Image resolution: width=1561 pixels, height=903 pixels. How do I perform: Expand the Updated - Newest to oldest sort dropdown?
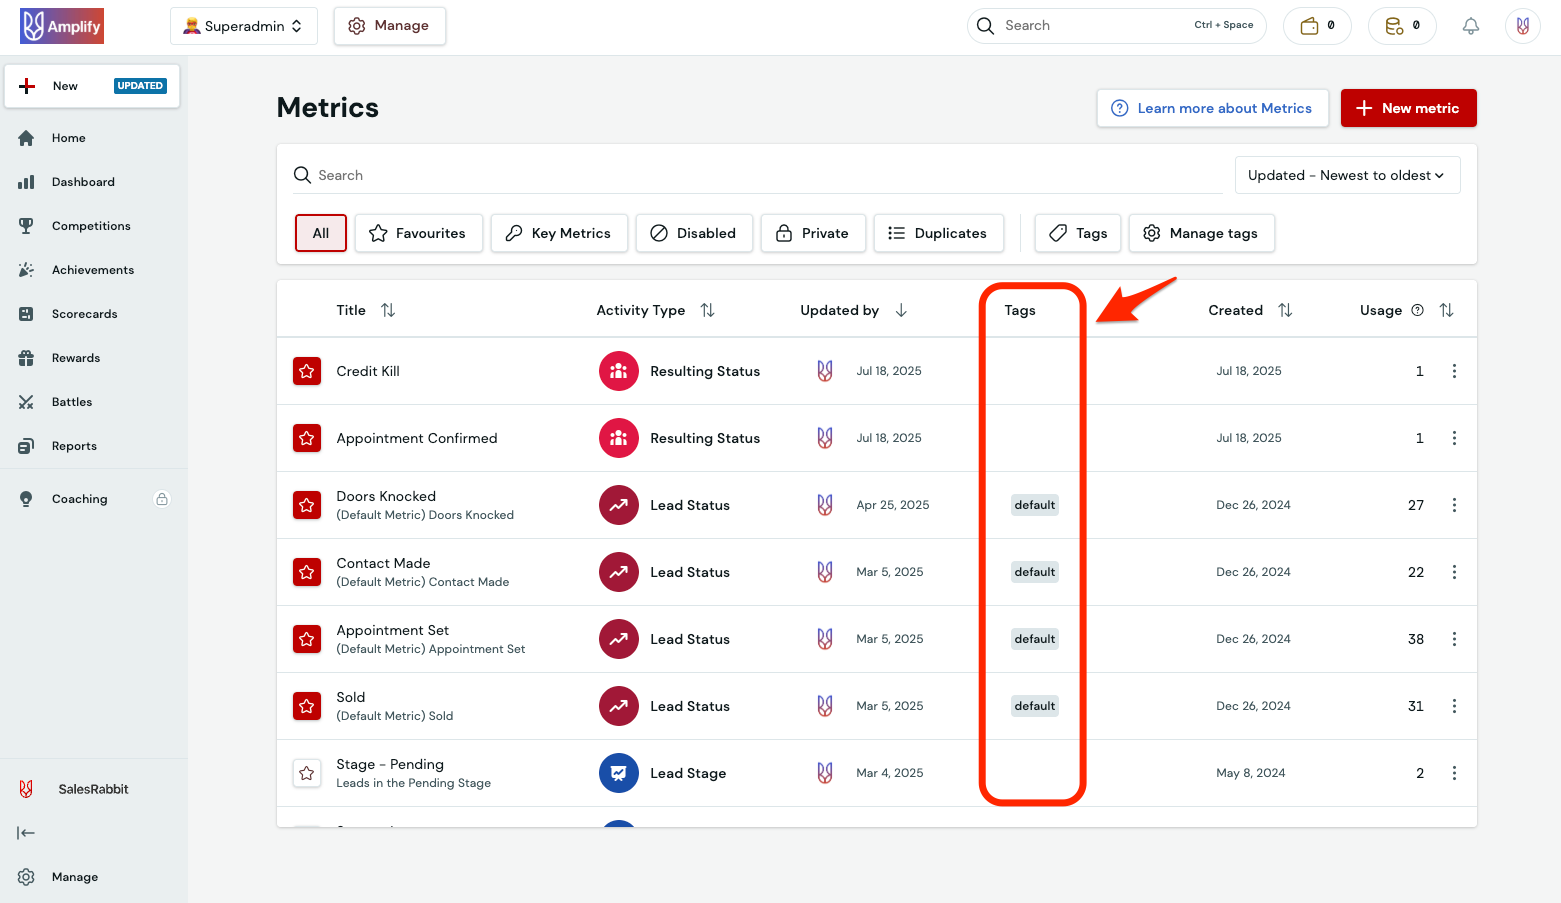1346,175
